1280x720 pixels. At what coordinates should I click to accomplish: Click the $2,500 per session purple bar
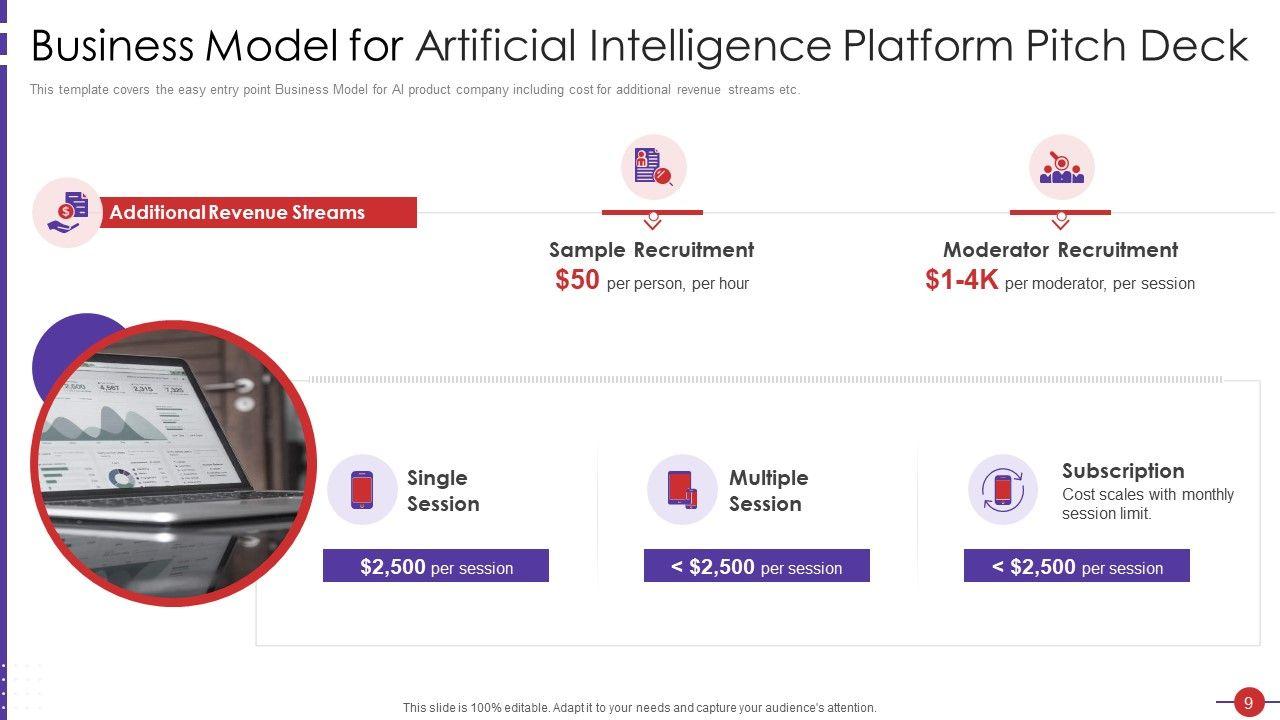436,566
